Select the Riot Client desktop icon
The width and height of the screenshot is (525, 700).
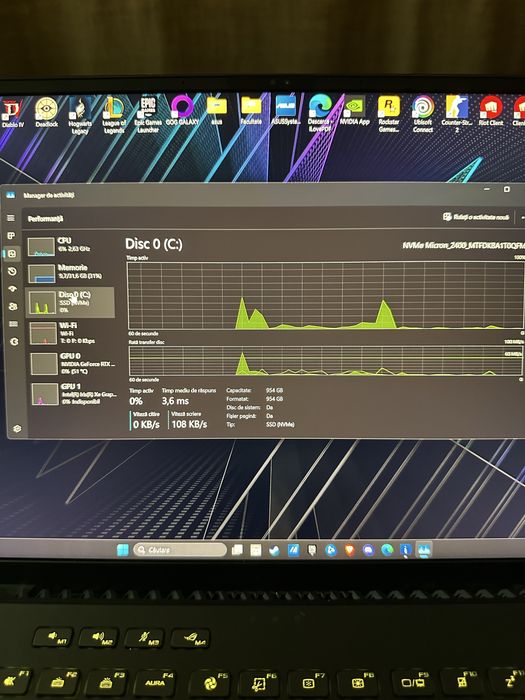[x=491, y=111]
